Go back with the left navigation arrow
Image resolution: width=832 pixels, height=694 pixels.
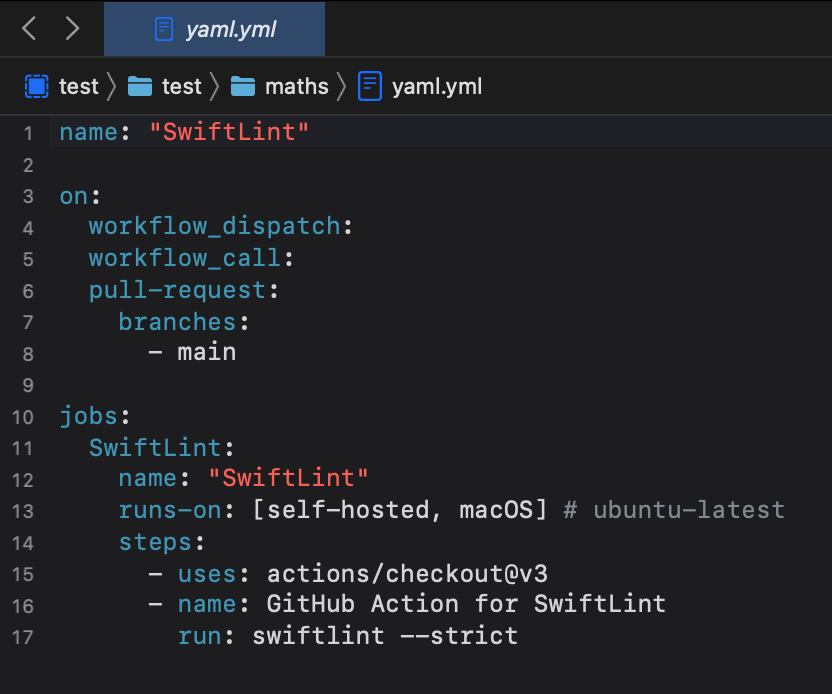29,28
